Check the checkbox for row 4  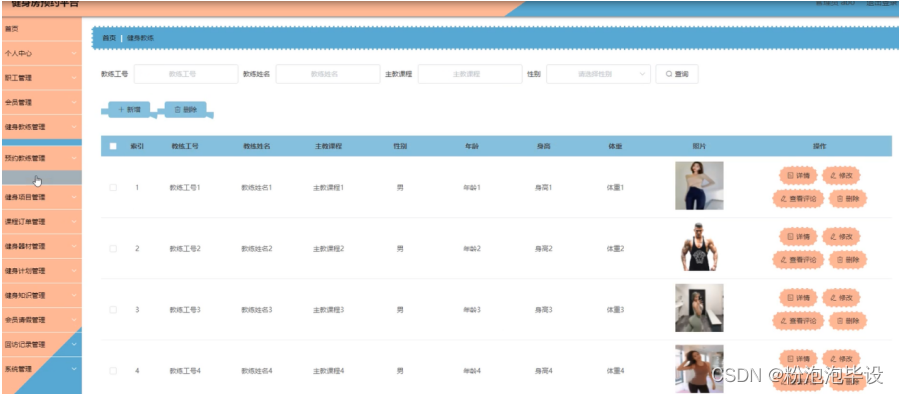point(113,371)
